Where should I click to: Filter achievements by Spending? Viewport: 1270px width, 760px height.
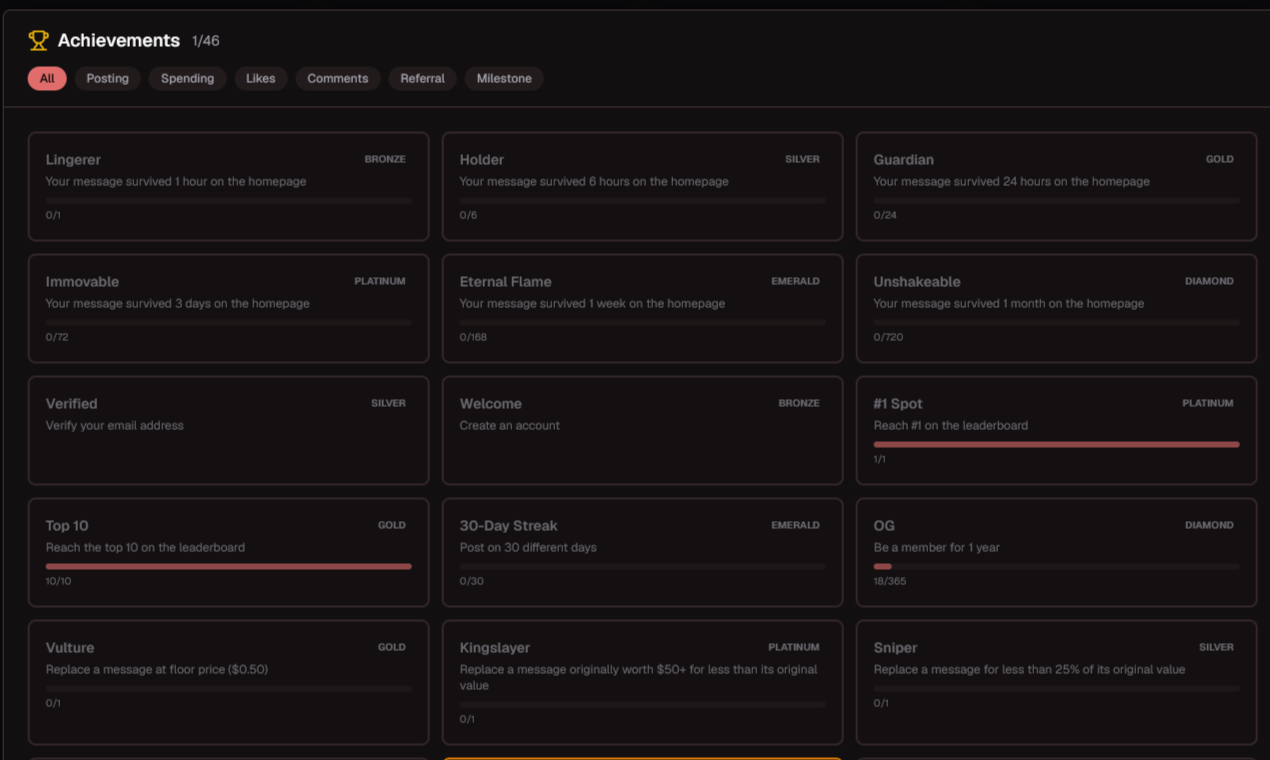click(187, 77)
